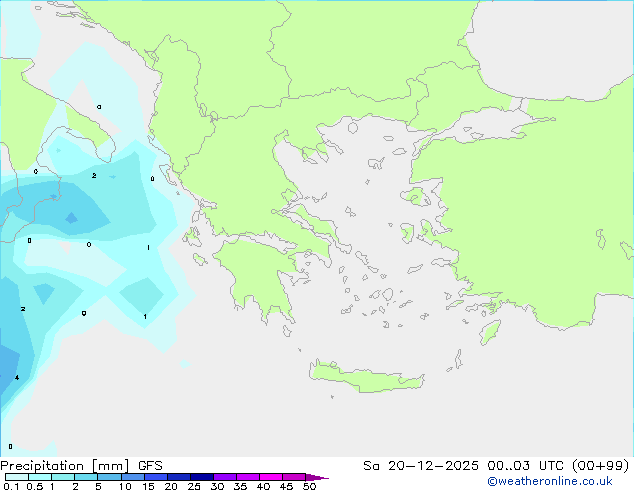The width and height of the screenshot is (634, 490).
Task: Click the '50' legend scale label
Action: coord(309,486)
